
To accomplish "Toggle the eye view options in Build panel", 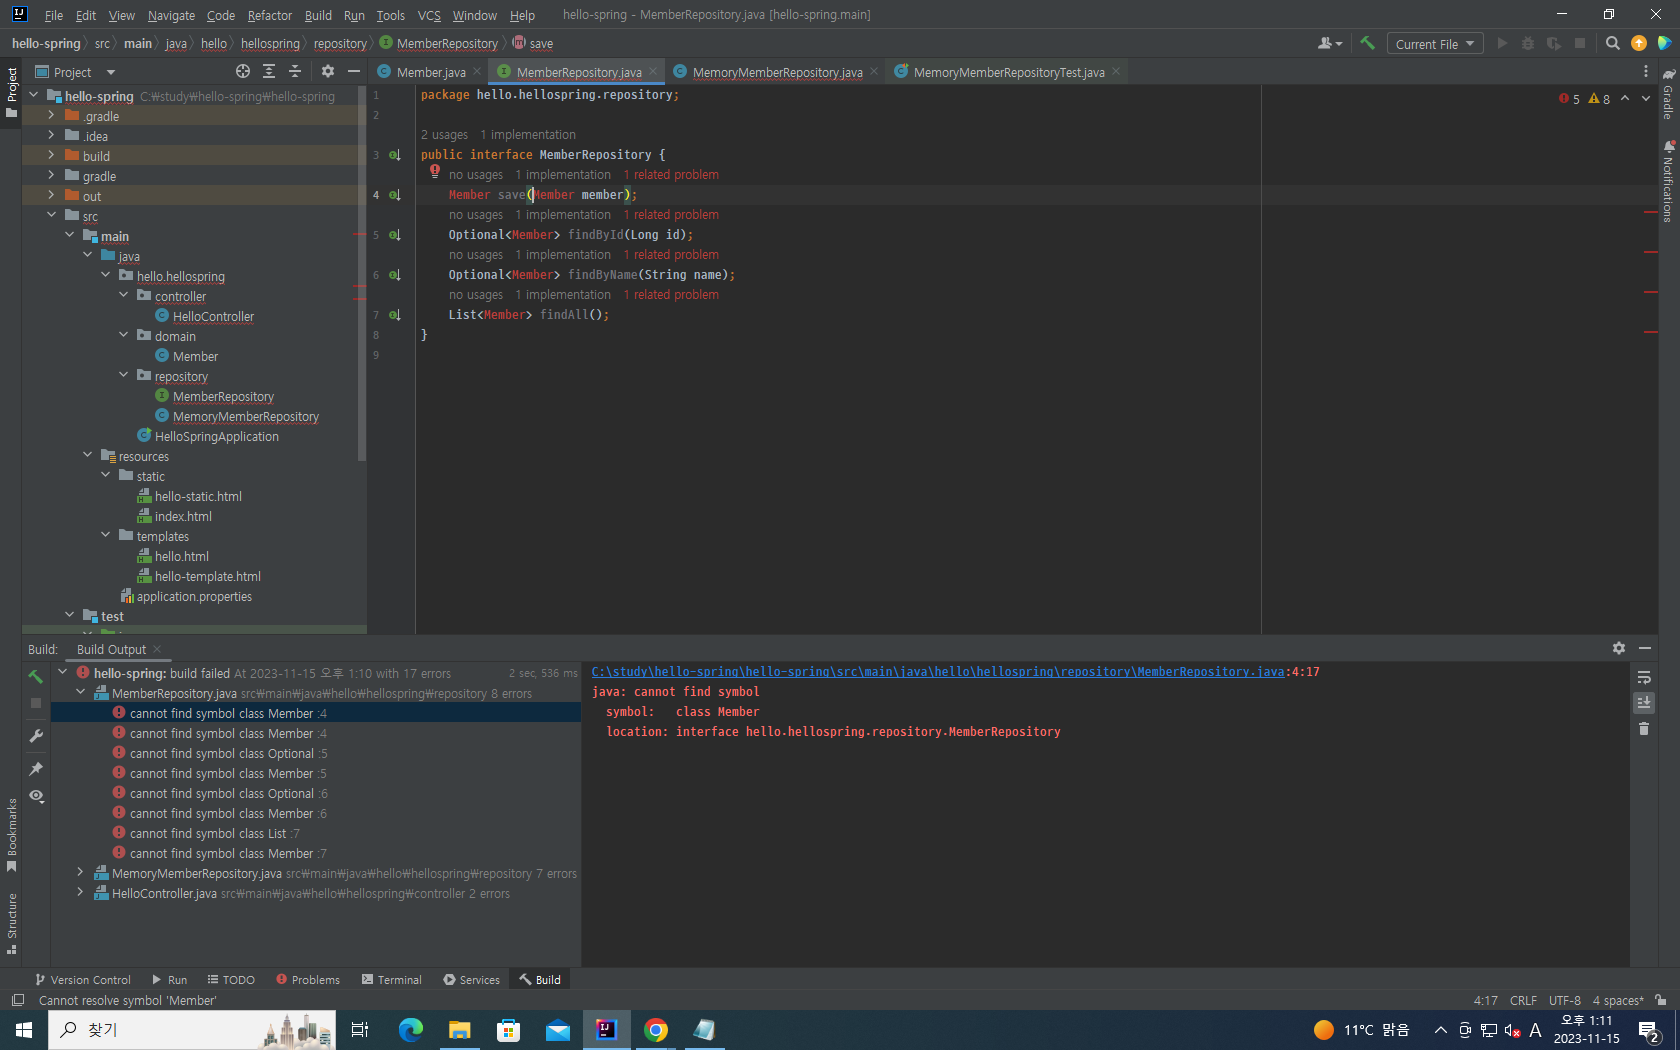I will pos(36,796).
